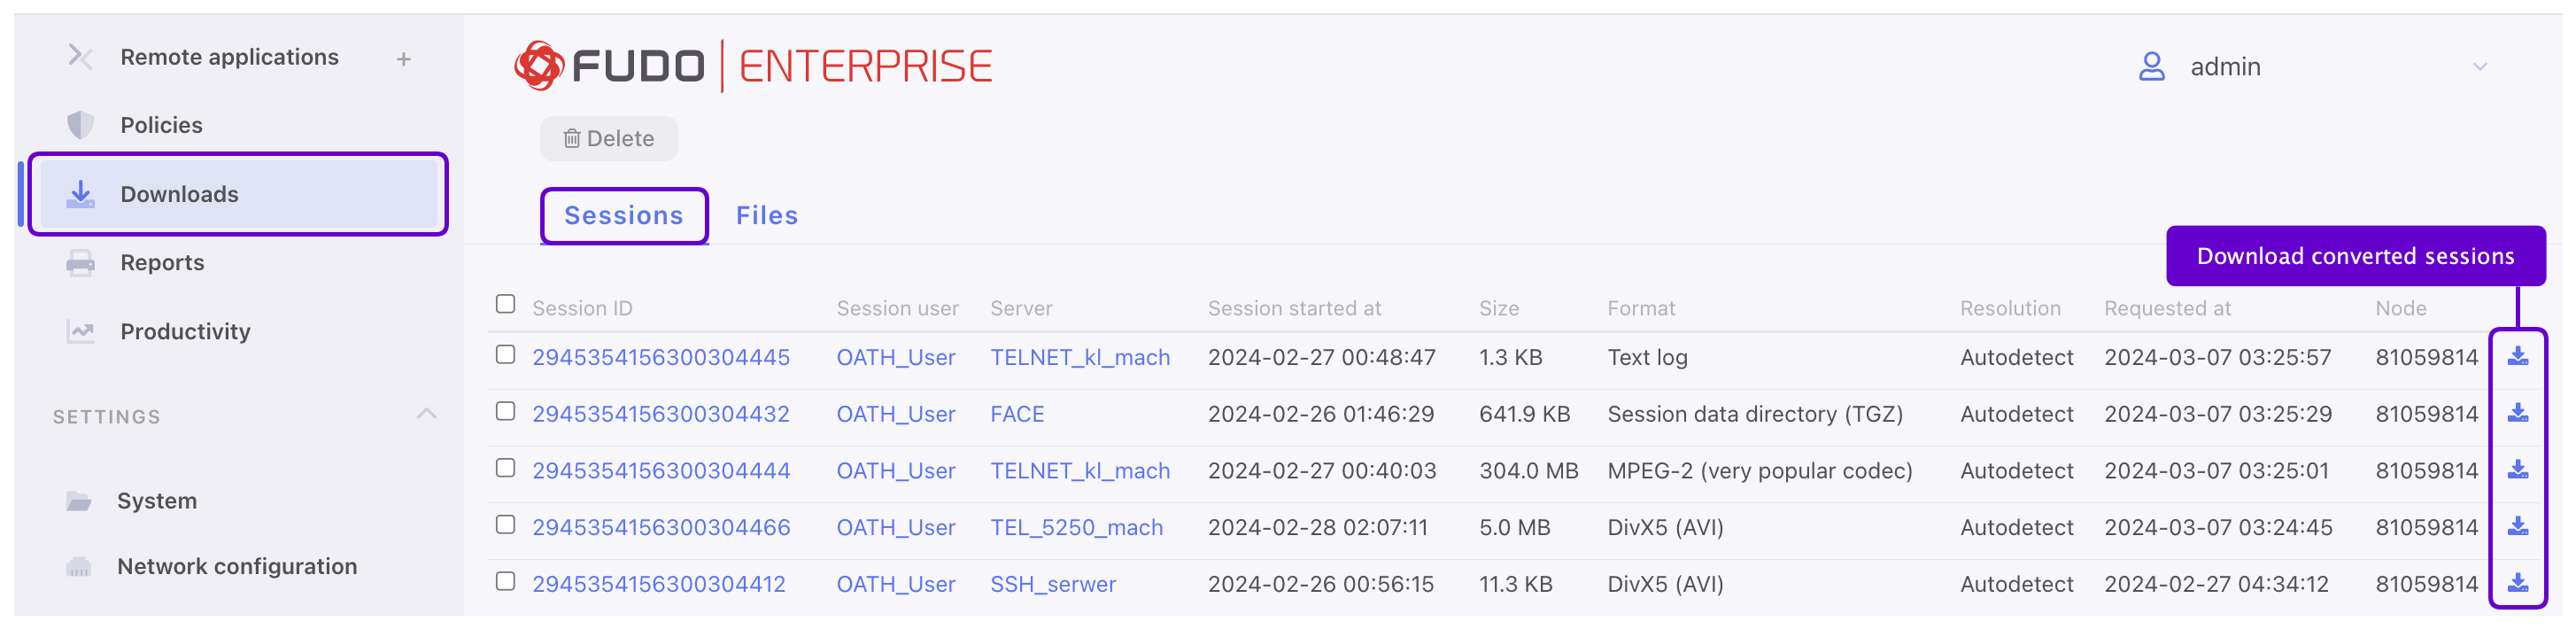Click the Fudo Enterprise logo
The width and height of the screenshot is (2576, 637).
coord(752,64)
